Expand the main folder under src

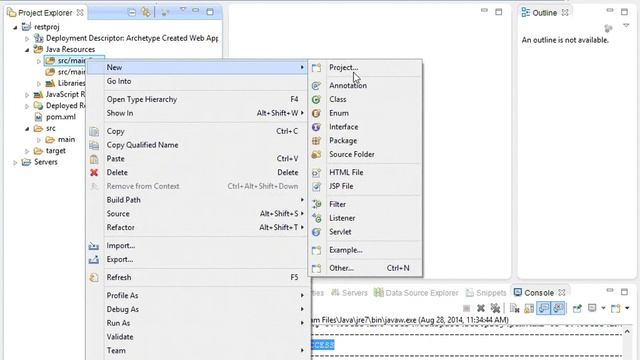tap(39, 140)
